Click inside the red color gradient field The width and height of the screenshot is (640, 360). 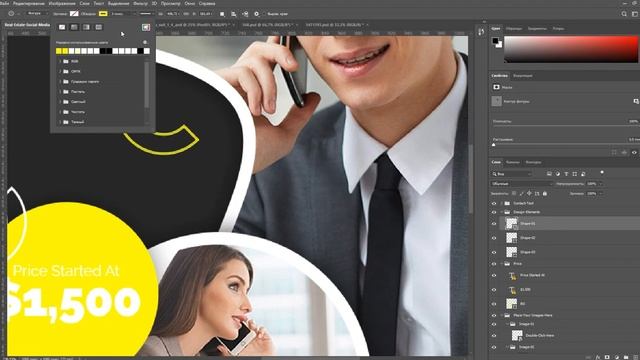click(x=571, y=49)
